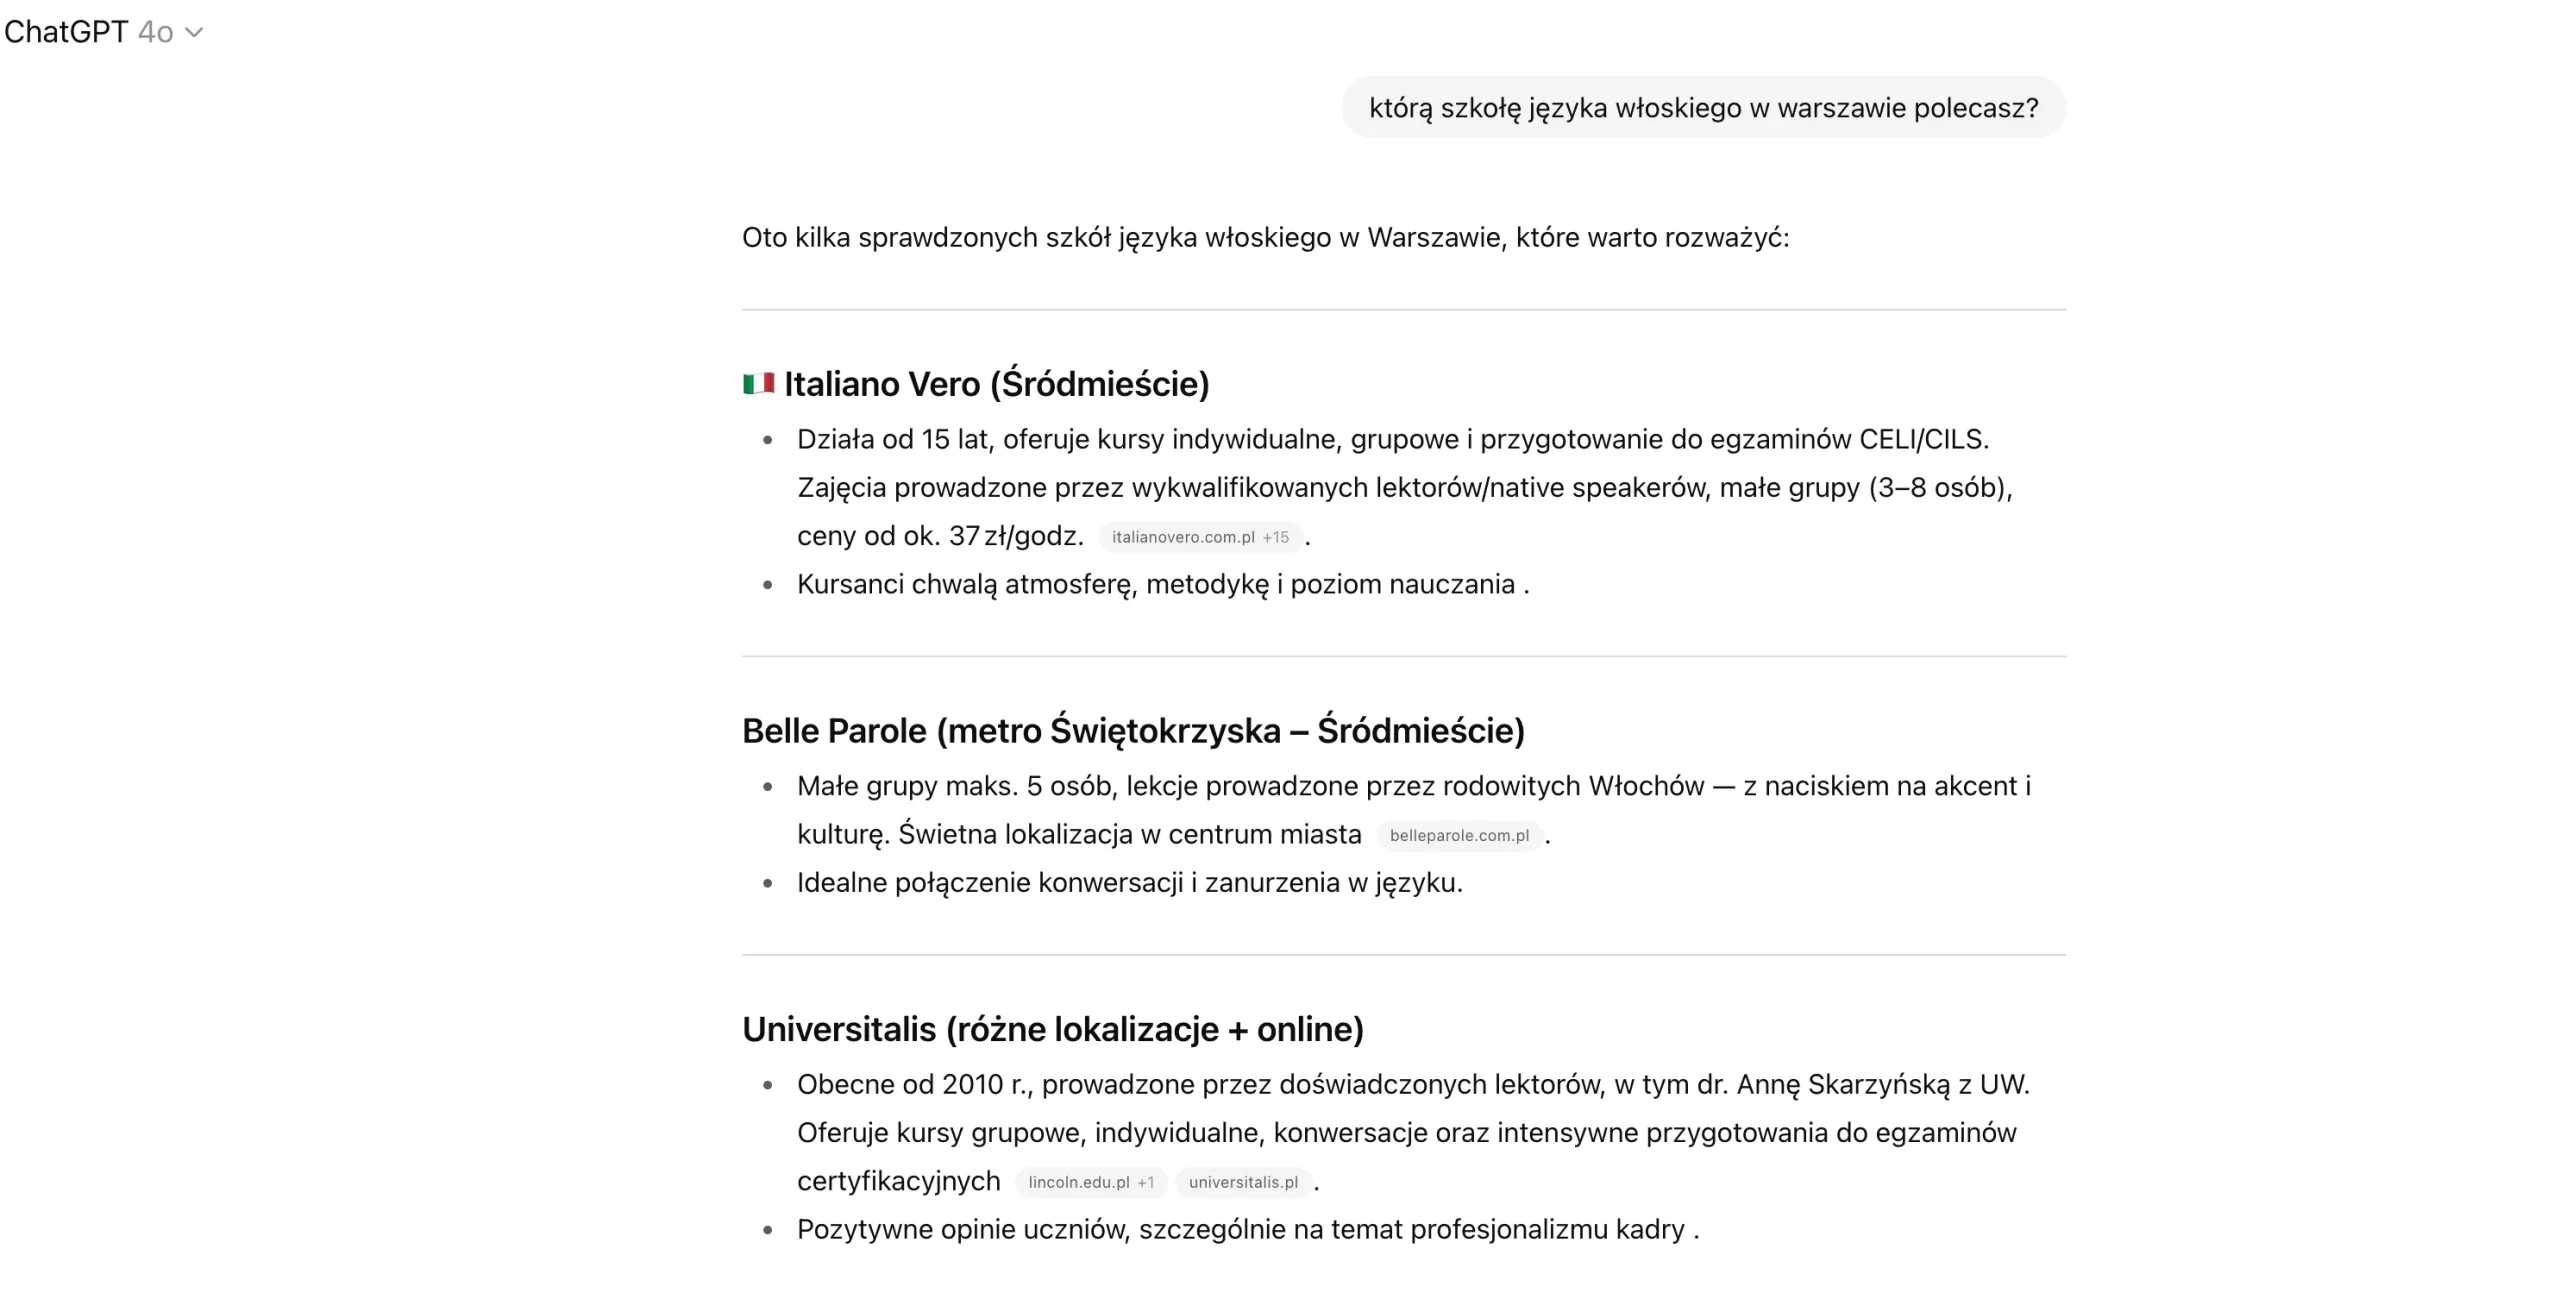This screenshot has height=1299, width=2560.
Task: Click the user message bubble about Italian schools
Action: coord(1703,108)
